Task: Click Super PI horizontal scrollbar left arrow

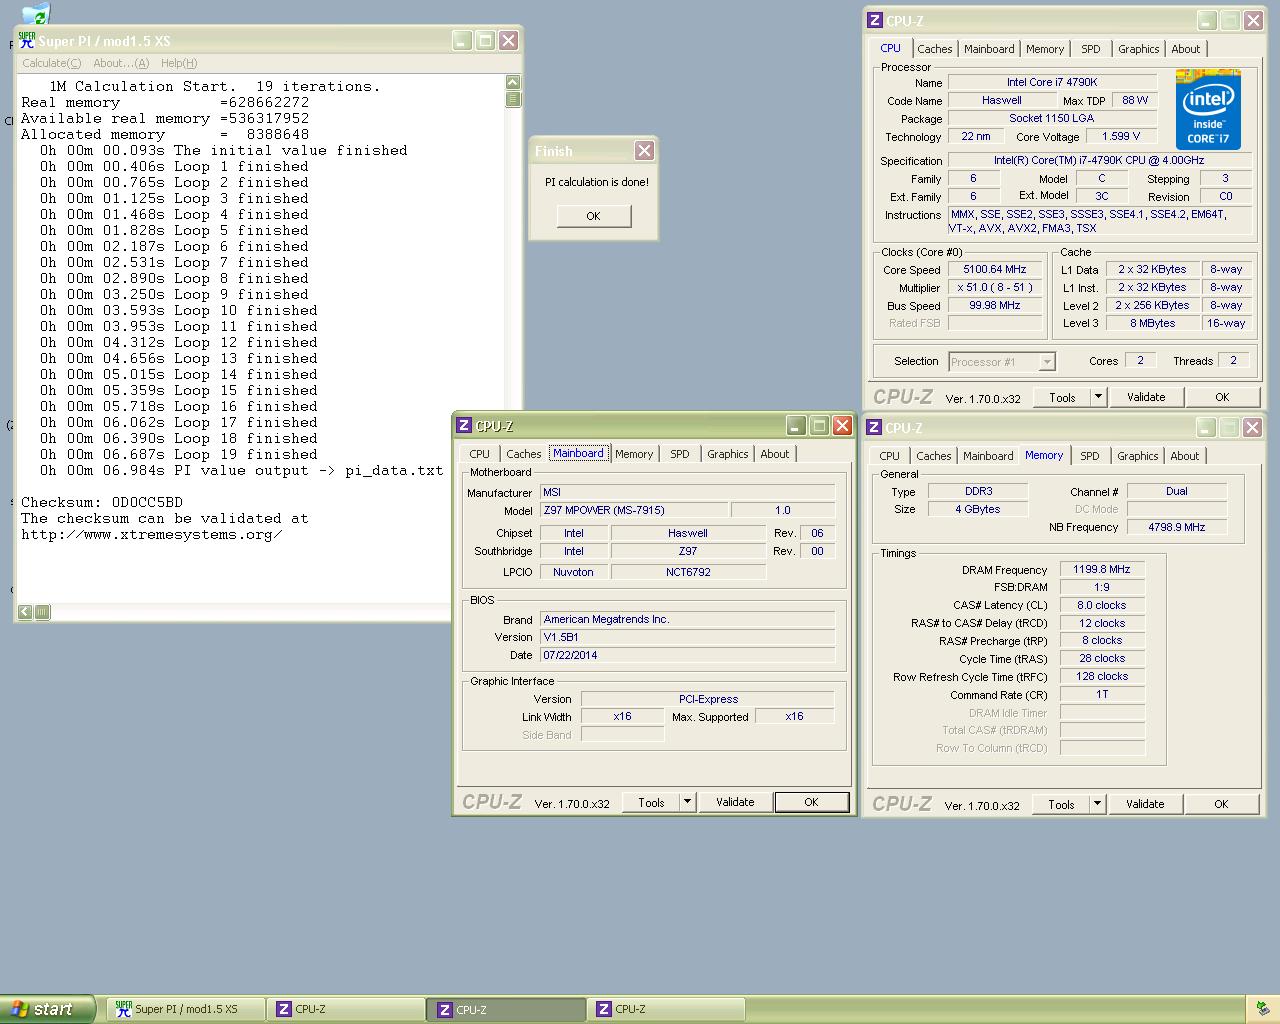Action: [x=25, y=612]
